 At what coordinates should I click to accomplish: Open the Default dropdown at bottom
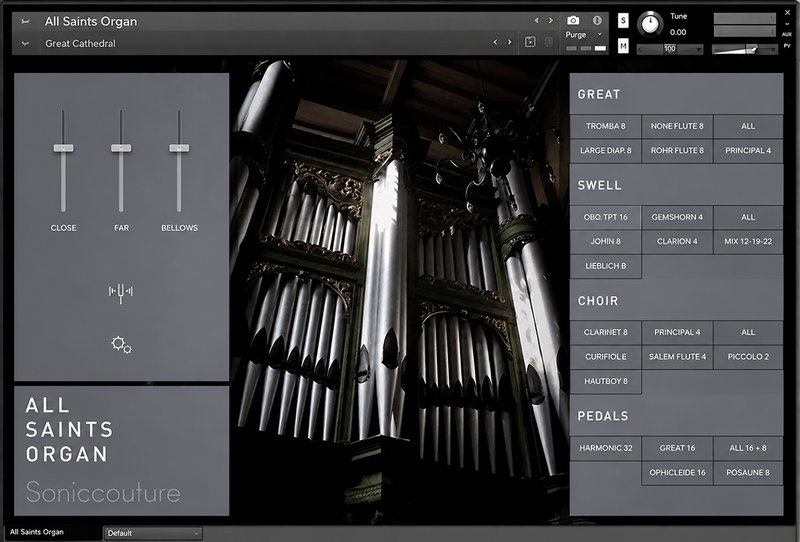(x=153, y=533)
